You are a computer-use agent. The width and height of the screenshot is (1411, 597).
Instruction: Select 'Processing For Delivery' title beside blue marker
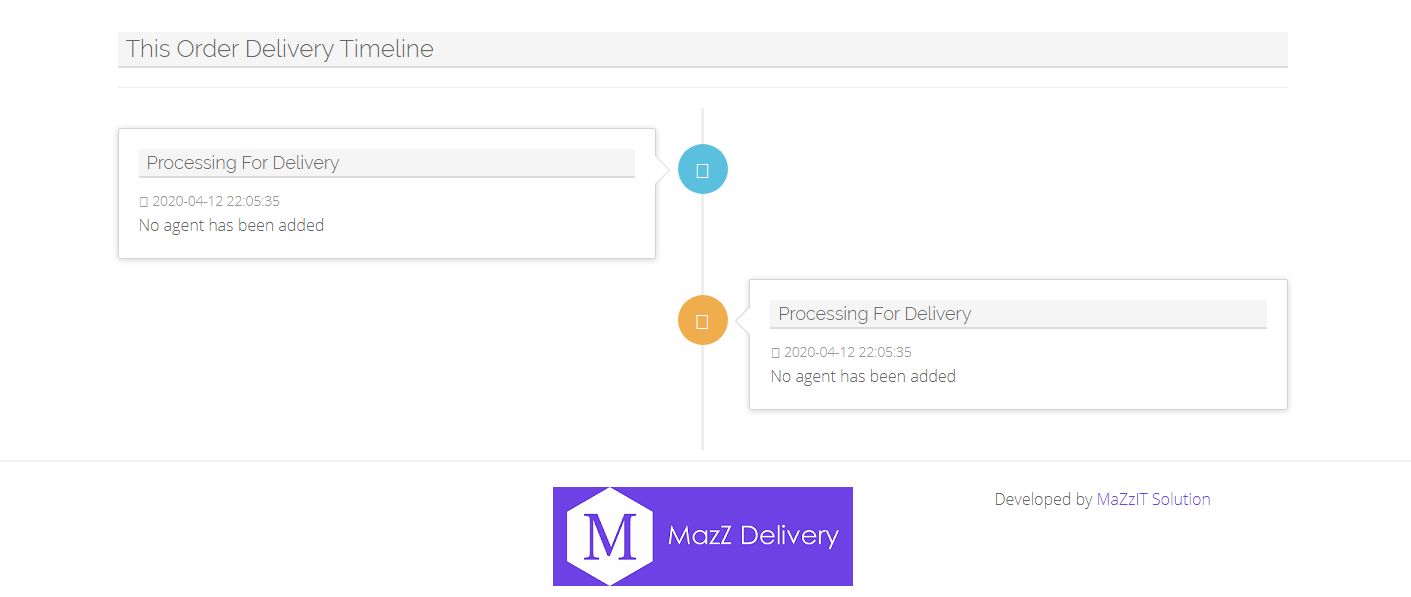tap(243, 163)
